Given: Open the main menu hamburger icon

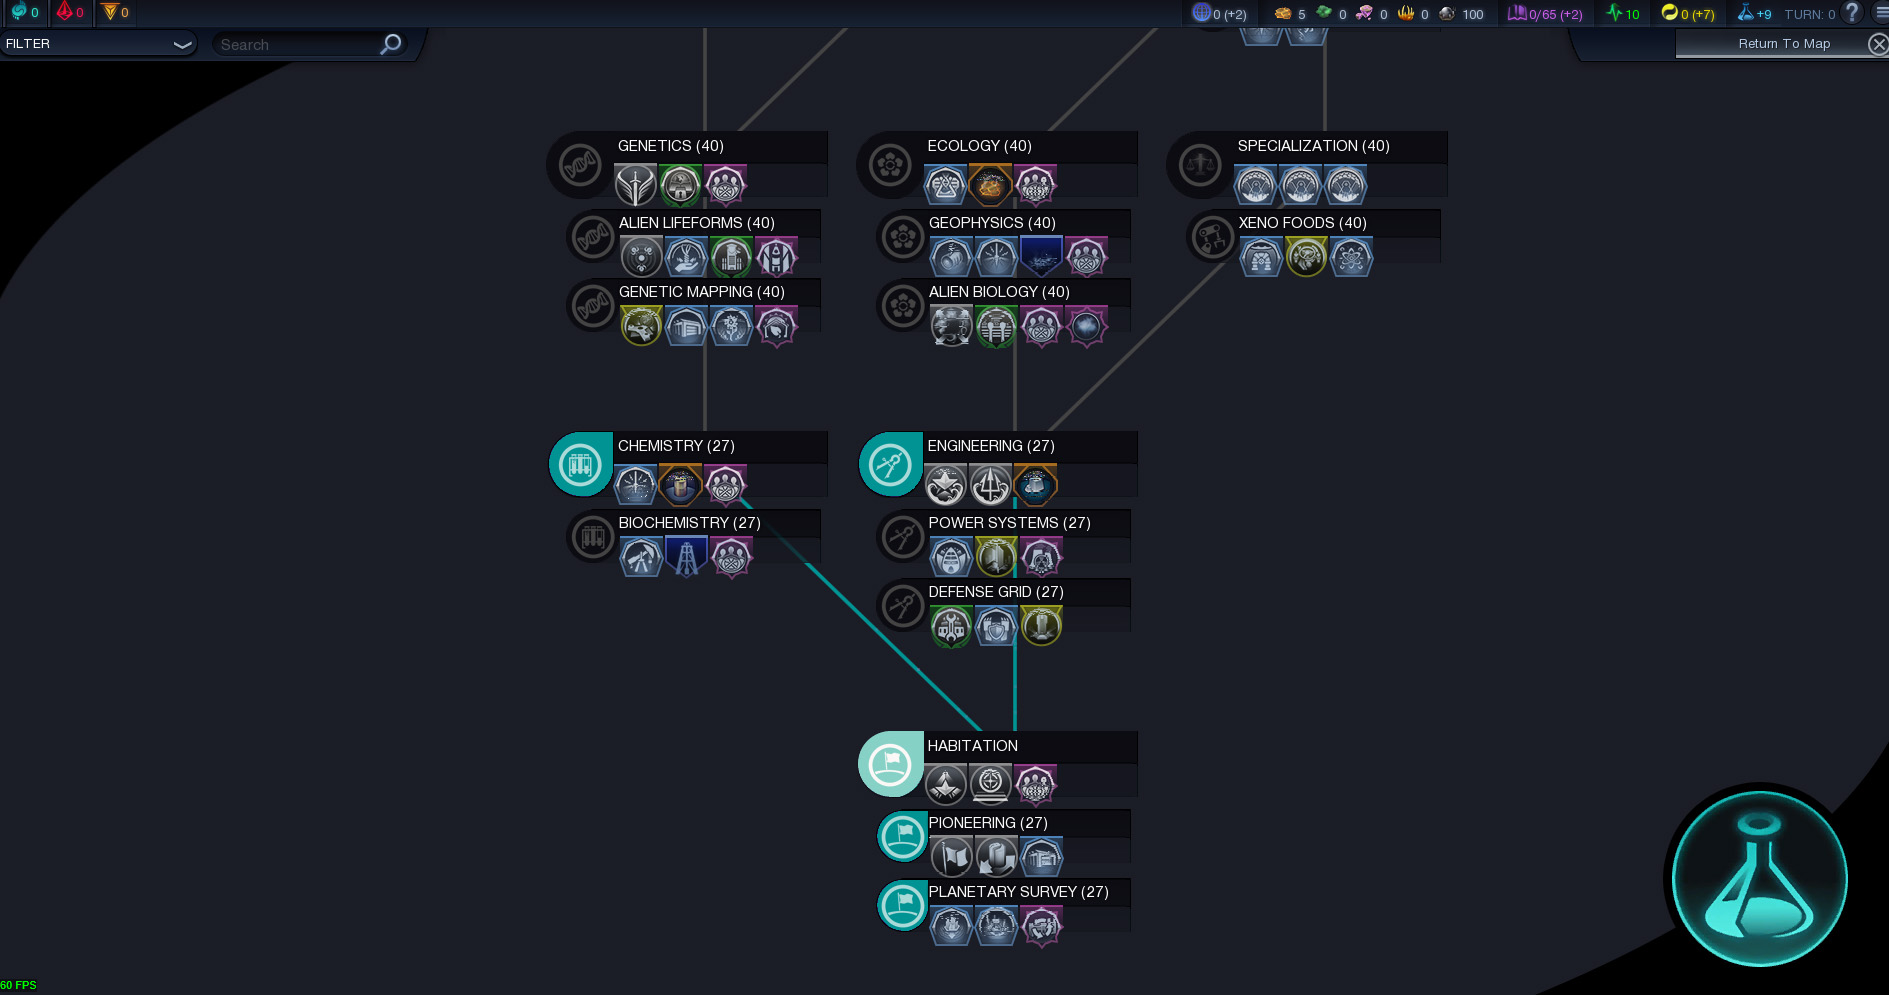Looking at the screenshot, I should 1881,13.
